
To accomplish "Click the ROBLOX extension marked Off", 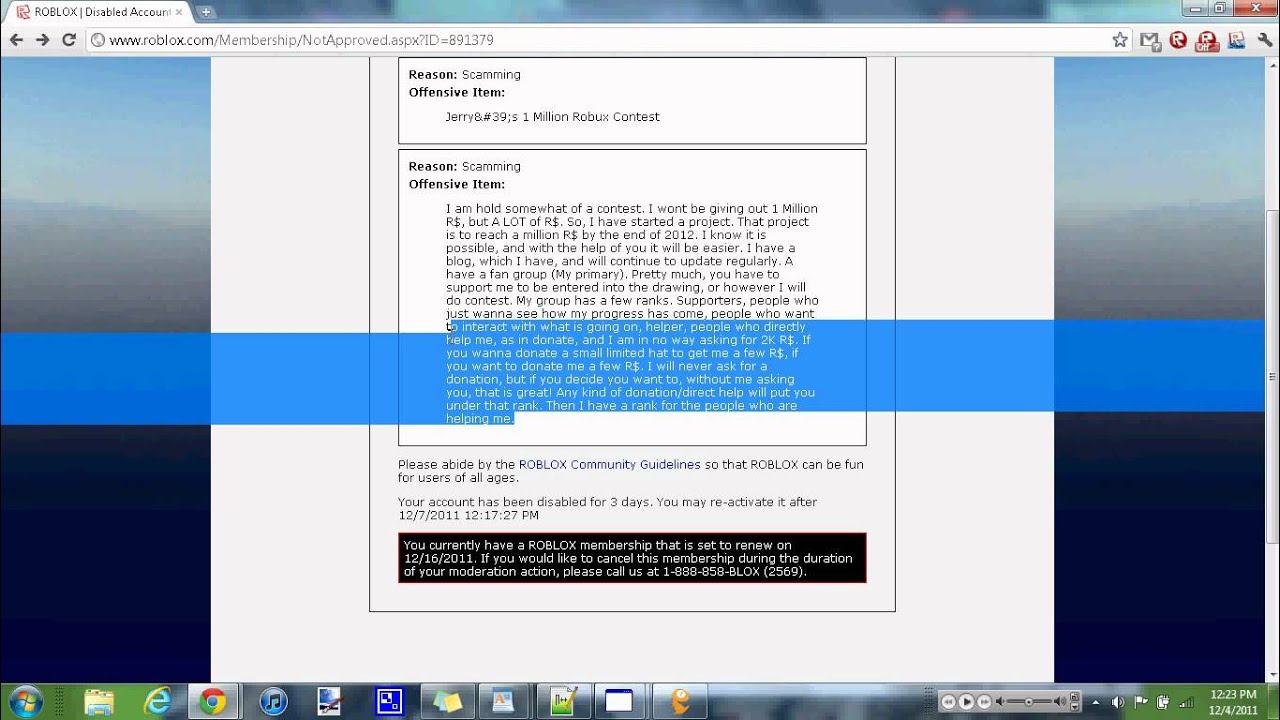I will (1207, 40).
